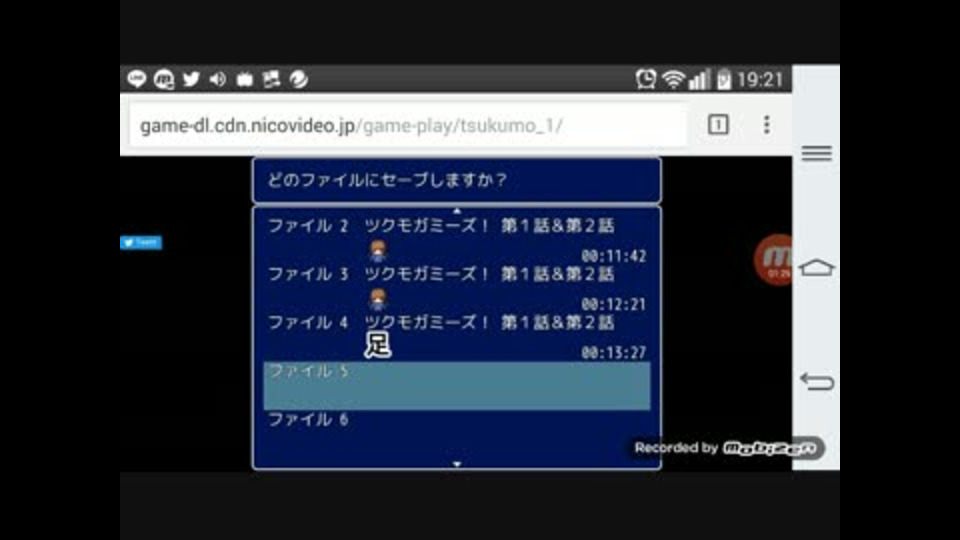Viewport: 960px width, 540px height.
Task: Click the down arrow below save list
Action: [x=457, y=464]
